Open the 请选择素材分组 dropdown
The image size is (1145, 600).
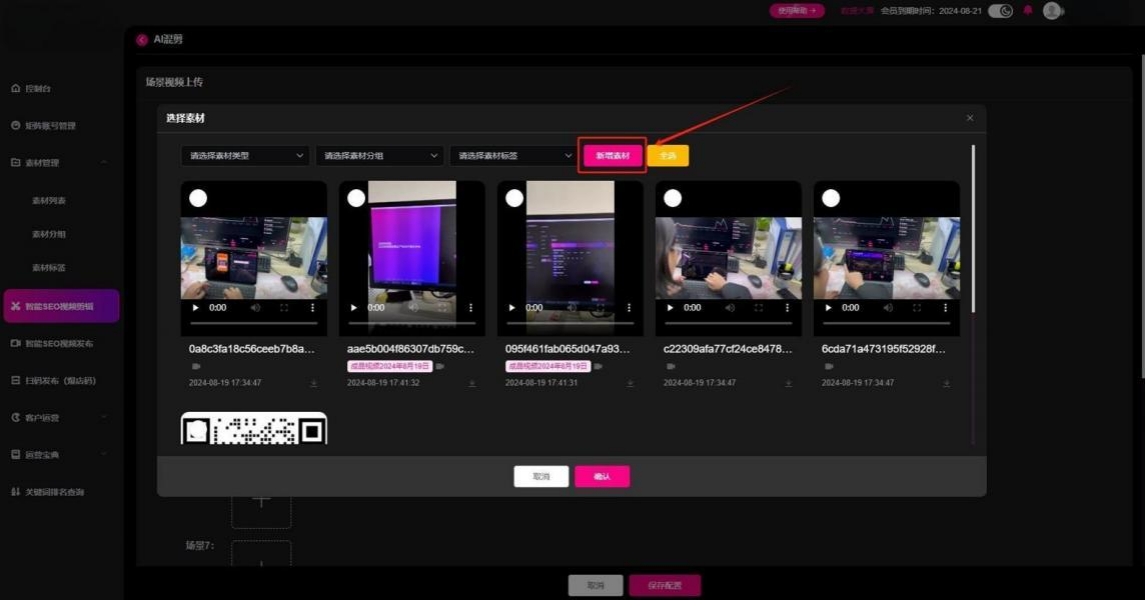[x=379, y=156]
